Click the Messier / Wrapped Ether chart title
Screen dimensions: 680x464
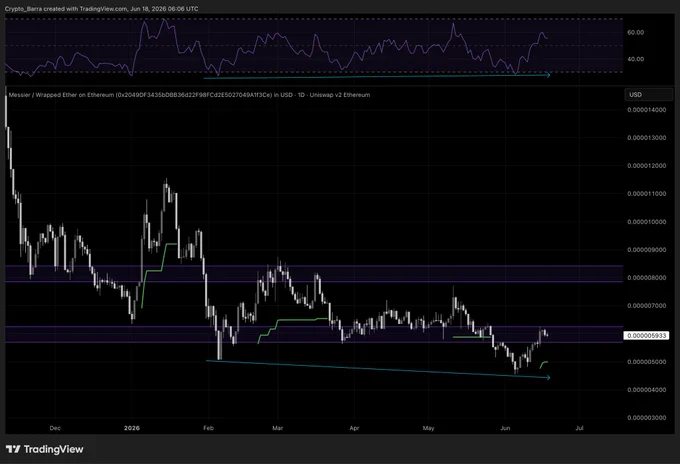click(190, 95)
